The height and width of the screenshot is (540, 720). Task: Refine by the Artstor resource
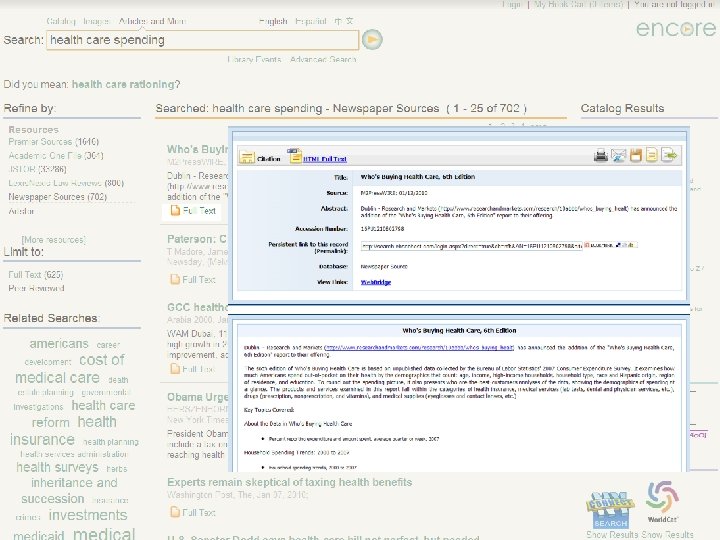pos(21,211)
